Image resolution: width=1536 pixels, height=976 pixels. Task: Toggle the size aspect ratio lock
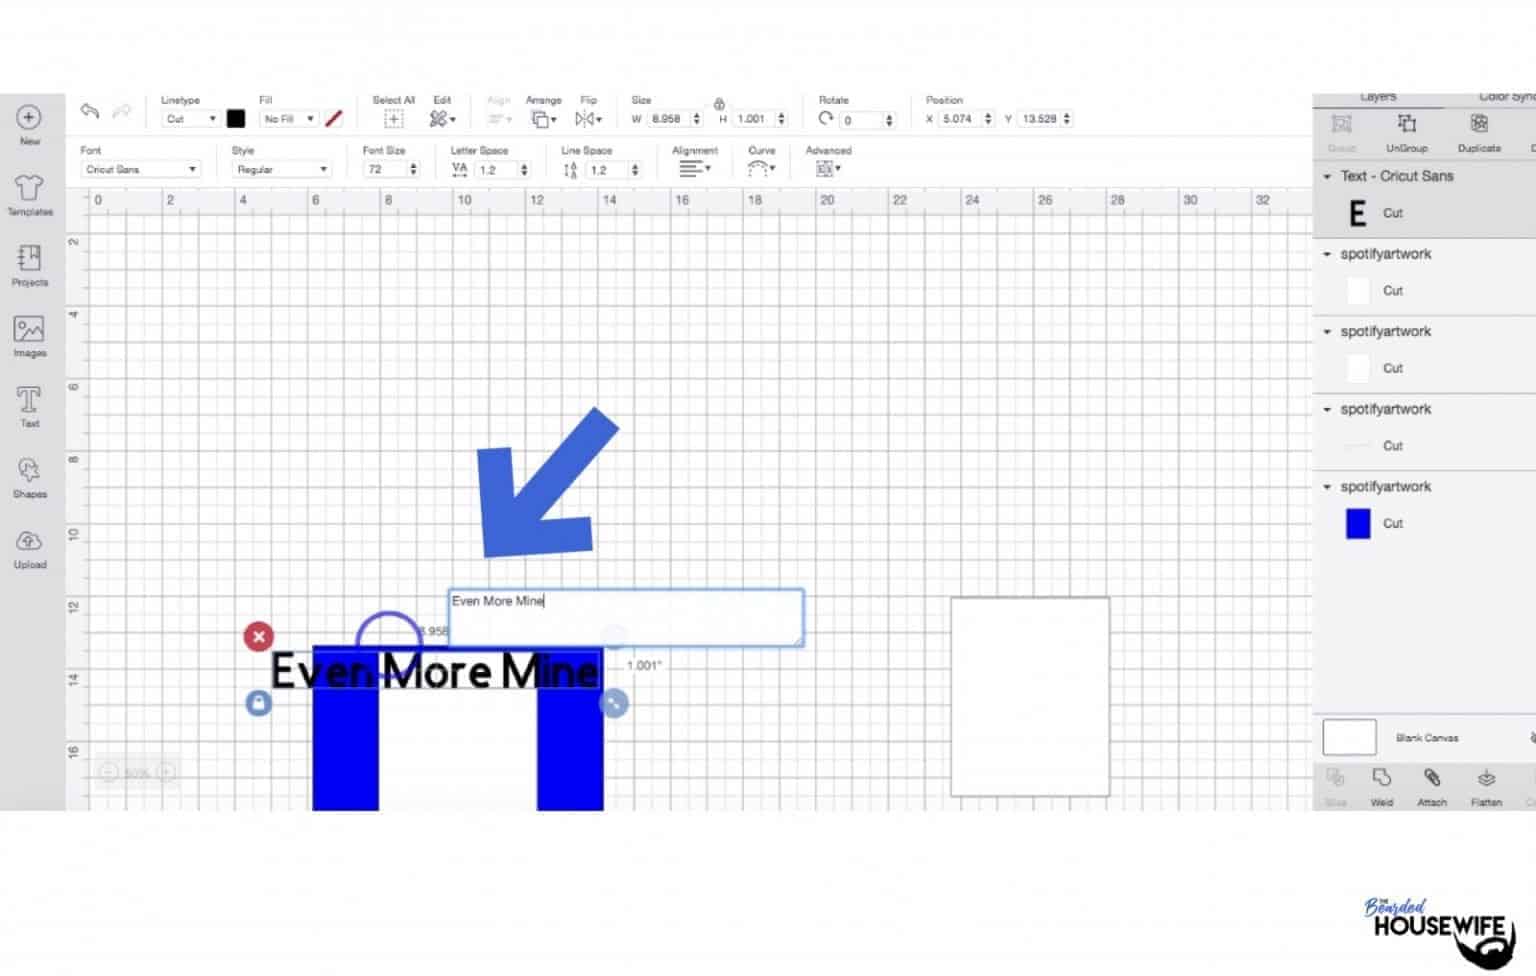coord(719,104)
